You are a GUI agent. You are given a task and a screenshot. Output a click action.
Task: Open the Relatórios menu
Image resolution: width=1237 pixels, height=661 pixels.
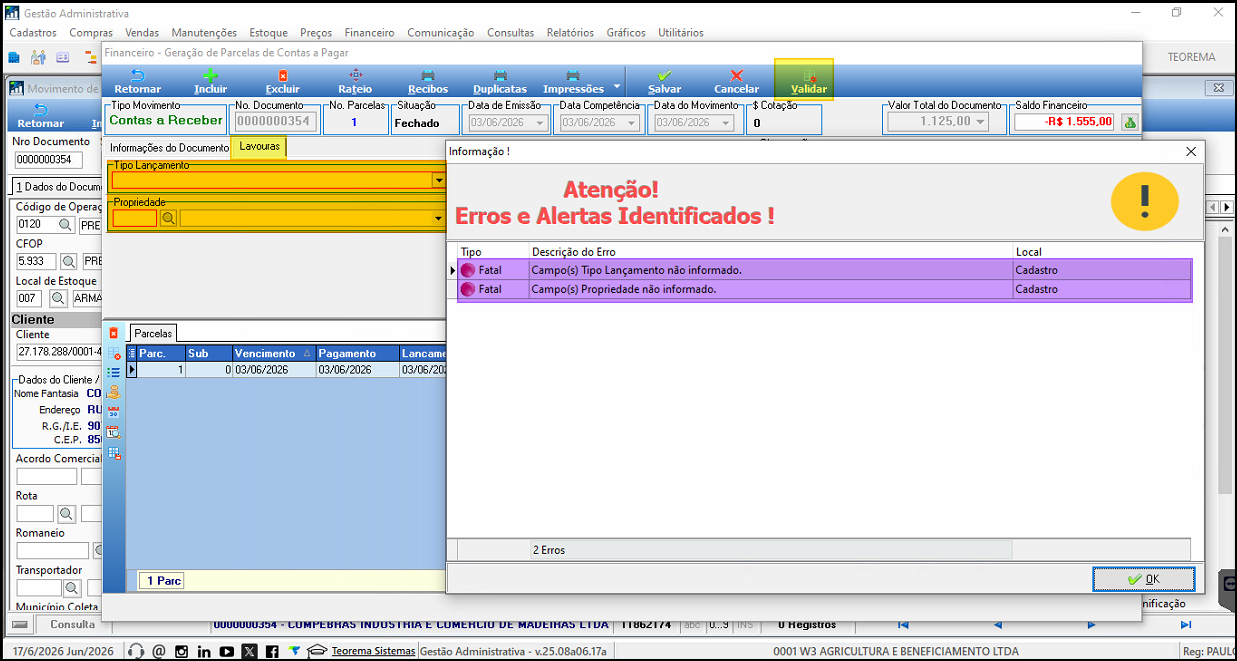coord(570,33)
